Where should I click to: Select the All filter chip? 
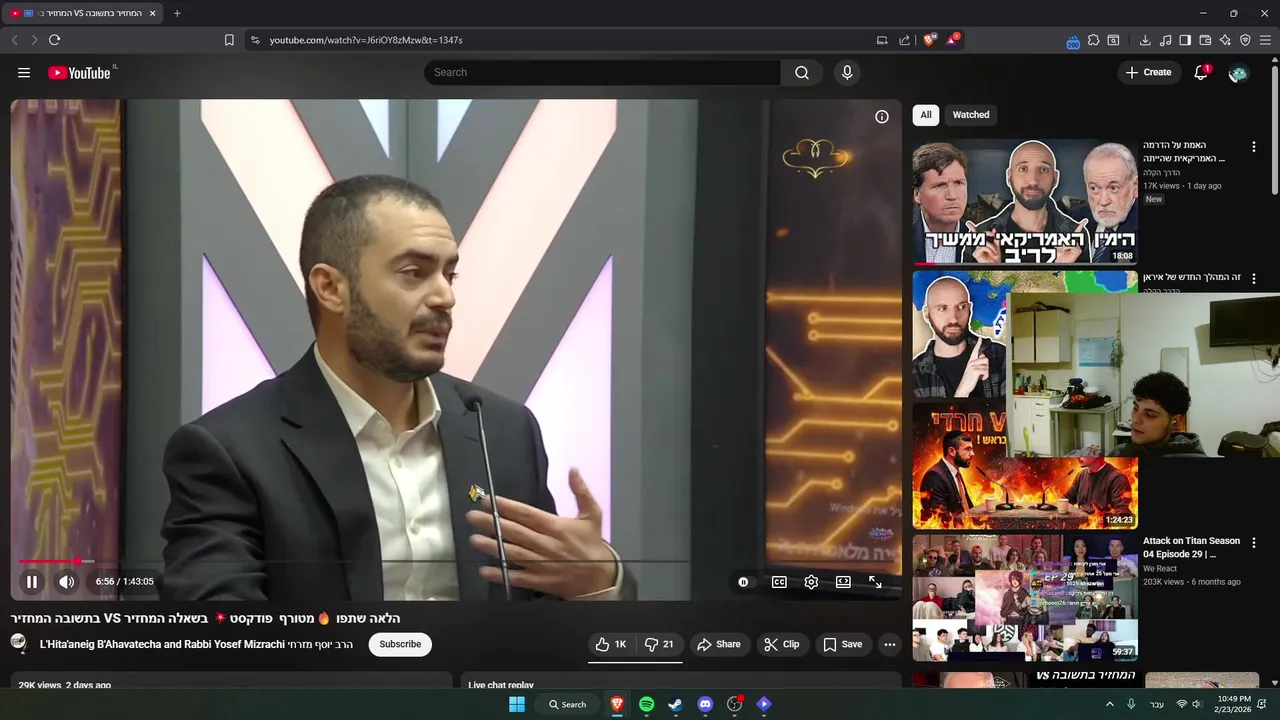tap(926, 115)
